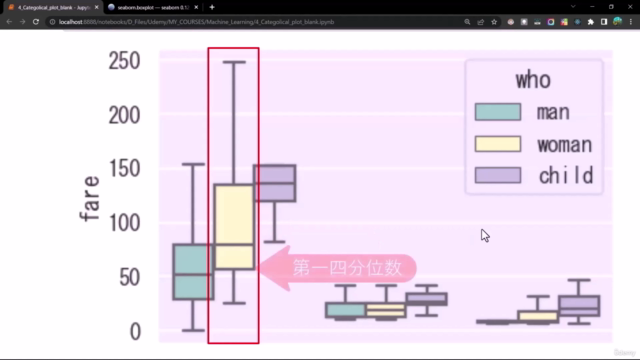Screen dimensions: 640x360
Task: Click the 'man' legend label
Action: (x=553, y=112)
